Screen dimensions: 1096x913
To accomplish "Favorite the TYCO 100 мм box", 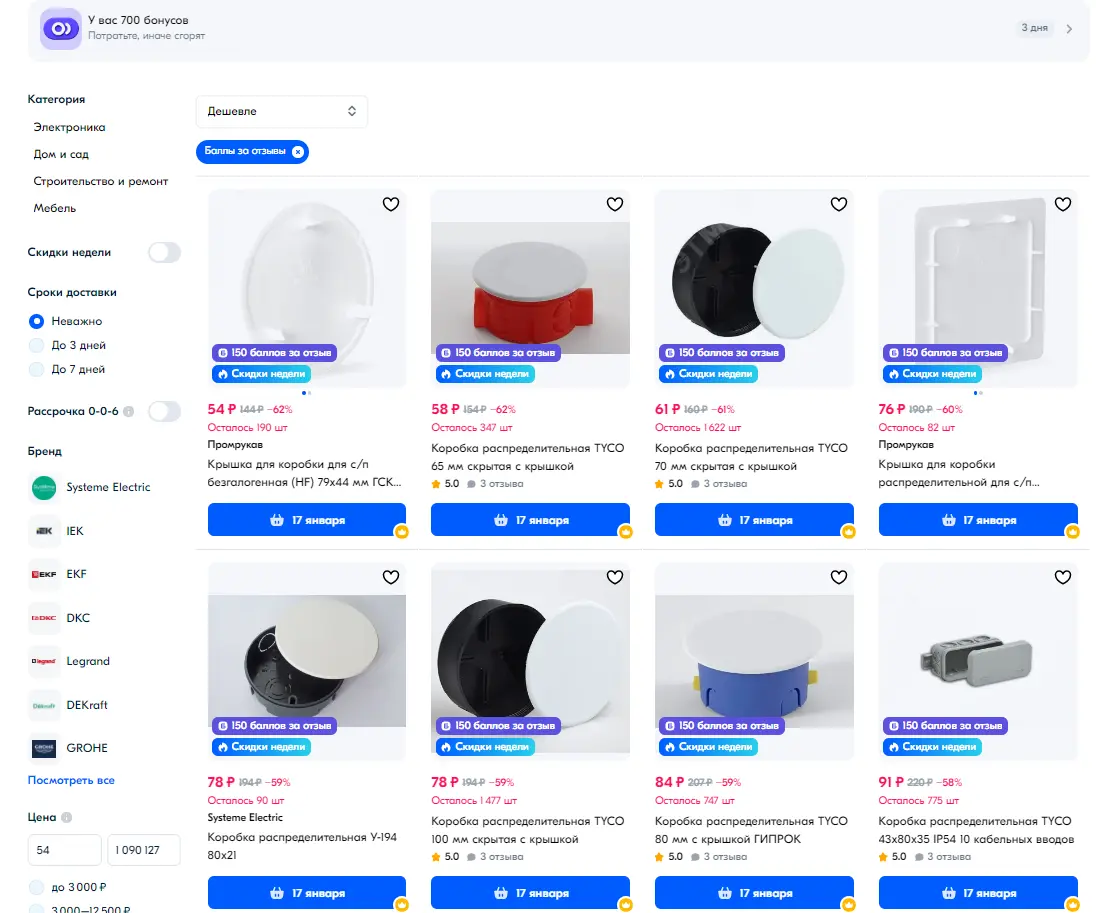I will tap(614, 577).
